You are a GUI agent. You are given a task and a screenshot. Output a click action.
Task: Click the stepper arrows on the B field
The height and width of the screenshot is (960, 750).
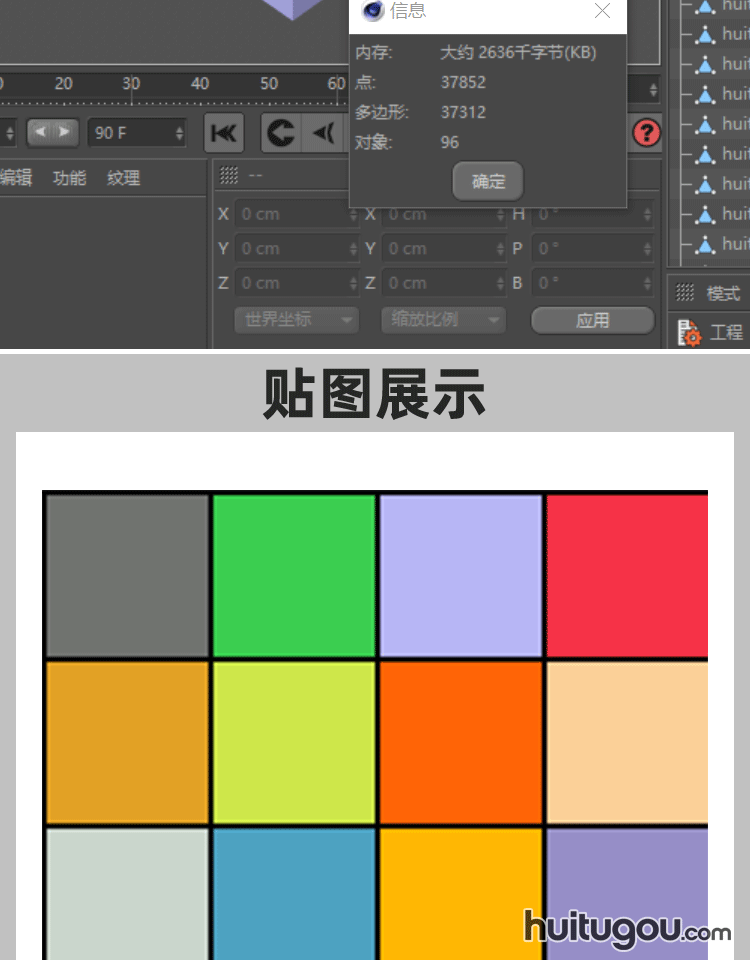pos(648,283)
